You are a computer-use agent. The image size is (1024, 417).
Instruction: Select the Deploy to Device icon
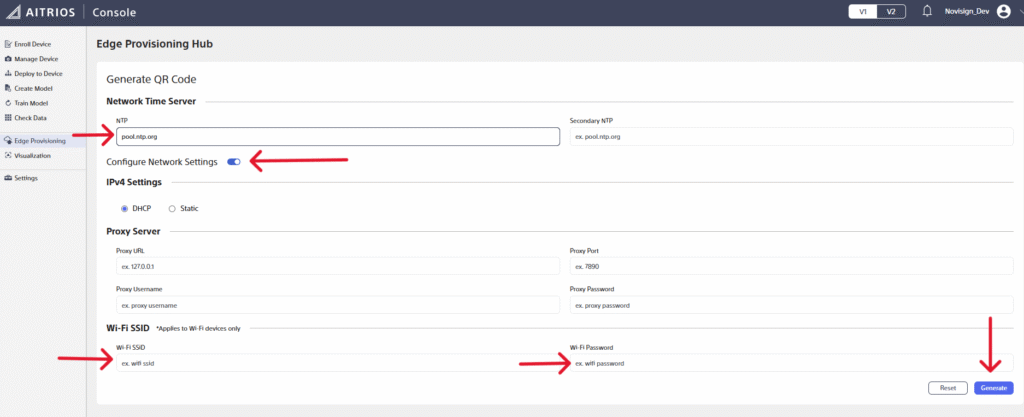tap(8, 74)
